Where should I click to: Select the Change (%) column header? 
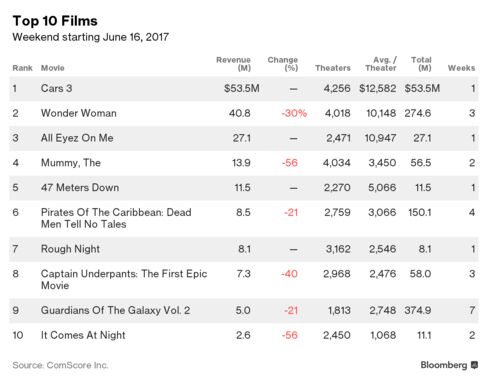pos(283,64)
